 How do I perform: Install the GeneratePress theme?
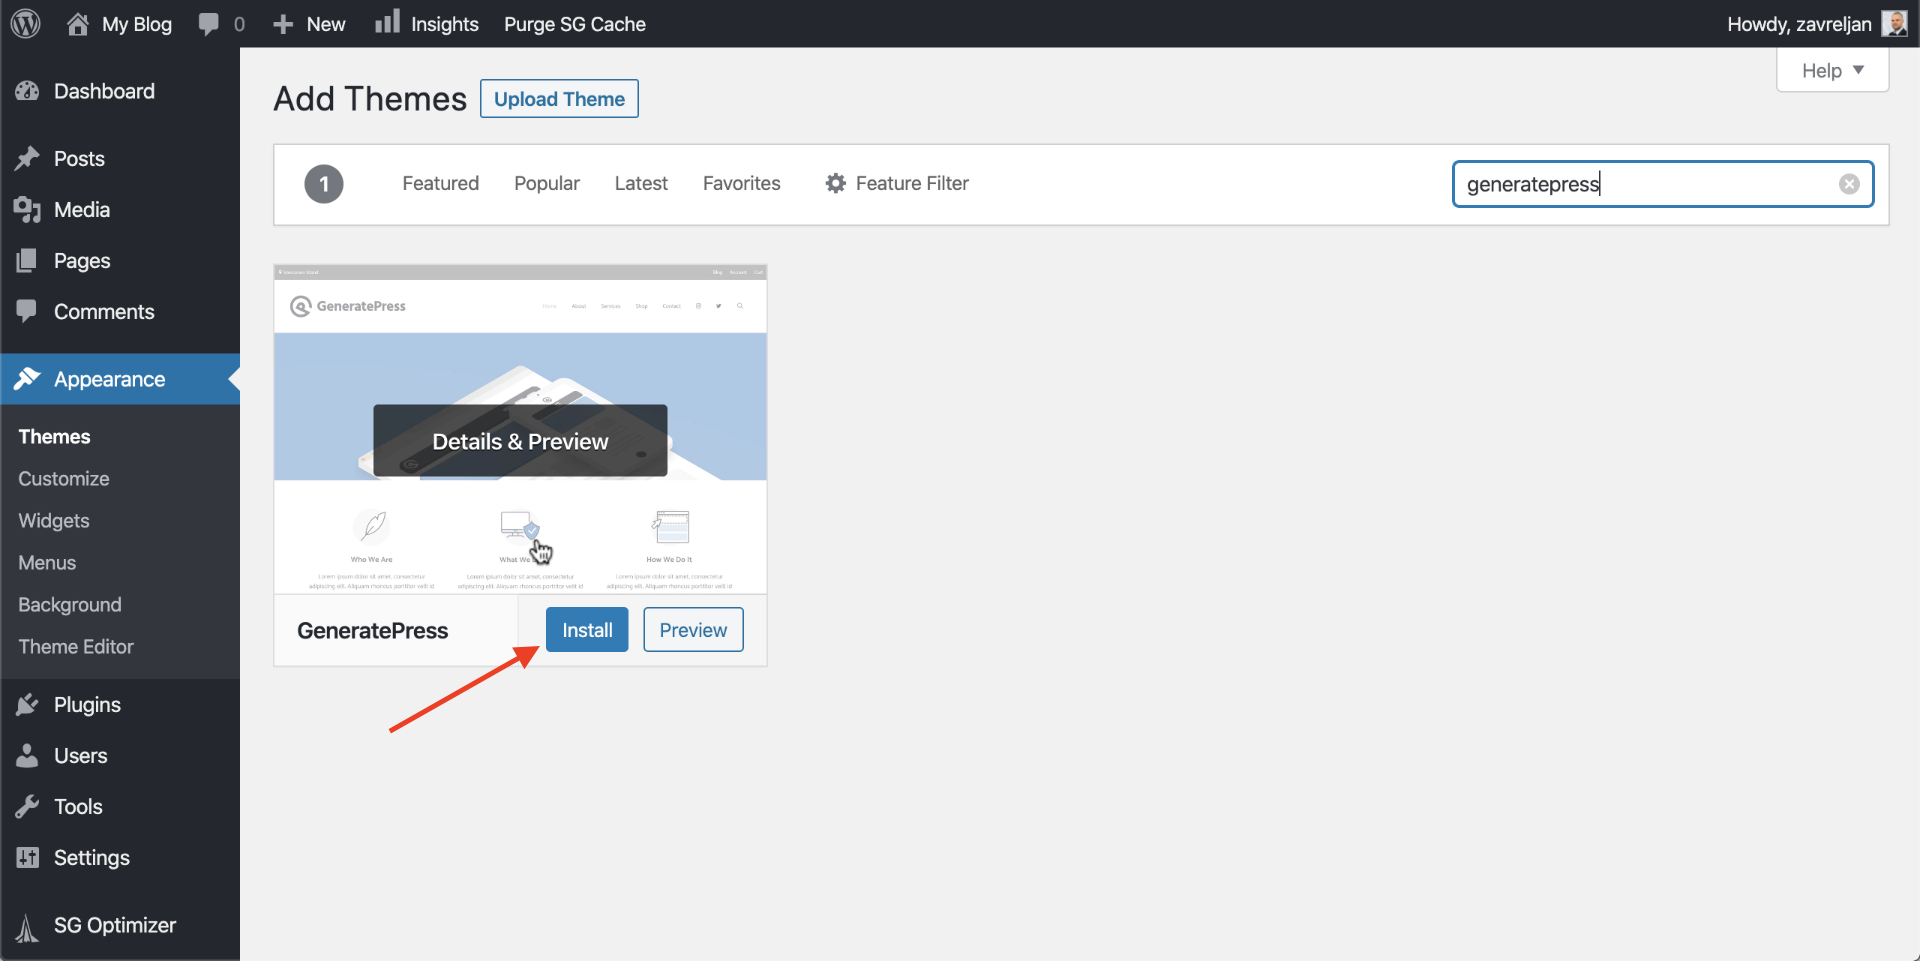[x=587, y=630]
